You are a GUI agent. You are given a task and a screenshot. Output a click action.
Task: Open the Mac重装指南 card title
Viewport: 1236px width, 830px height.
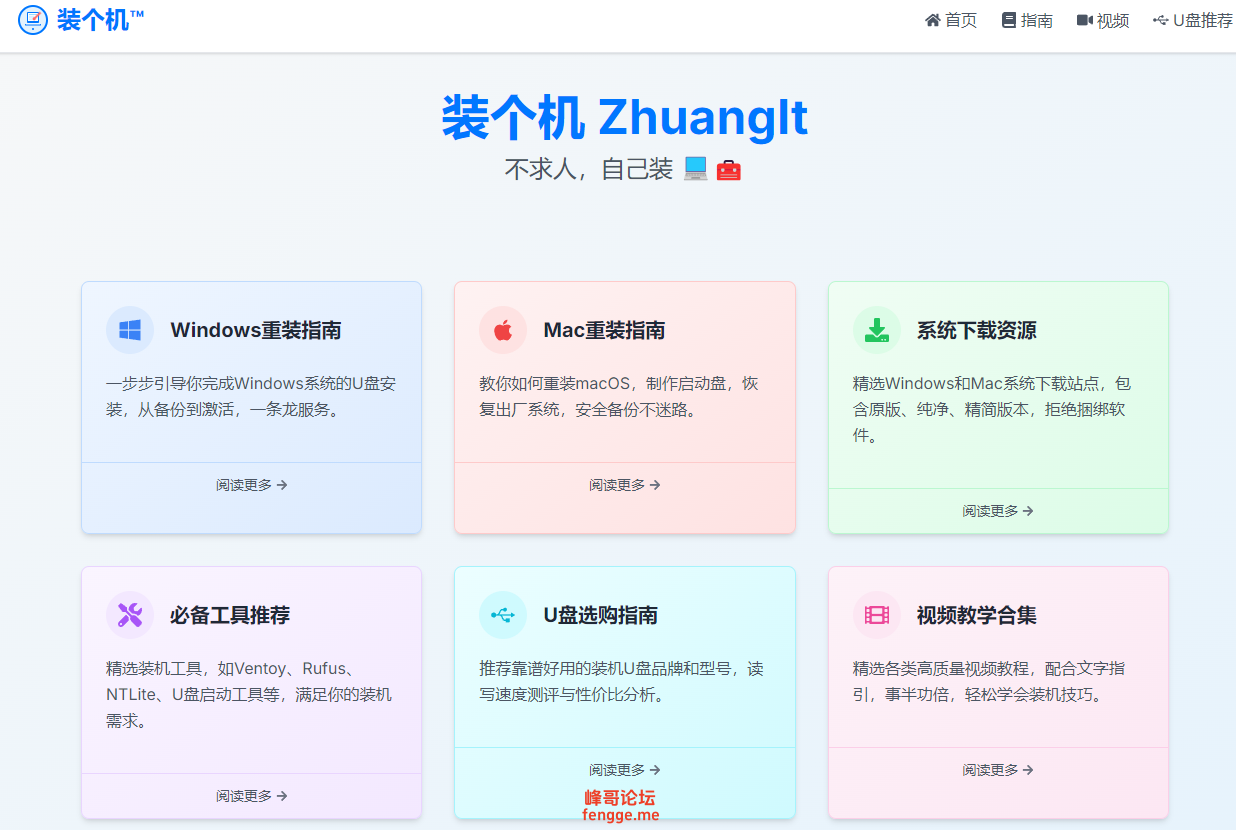coord(605,330)
